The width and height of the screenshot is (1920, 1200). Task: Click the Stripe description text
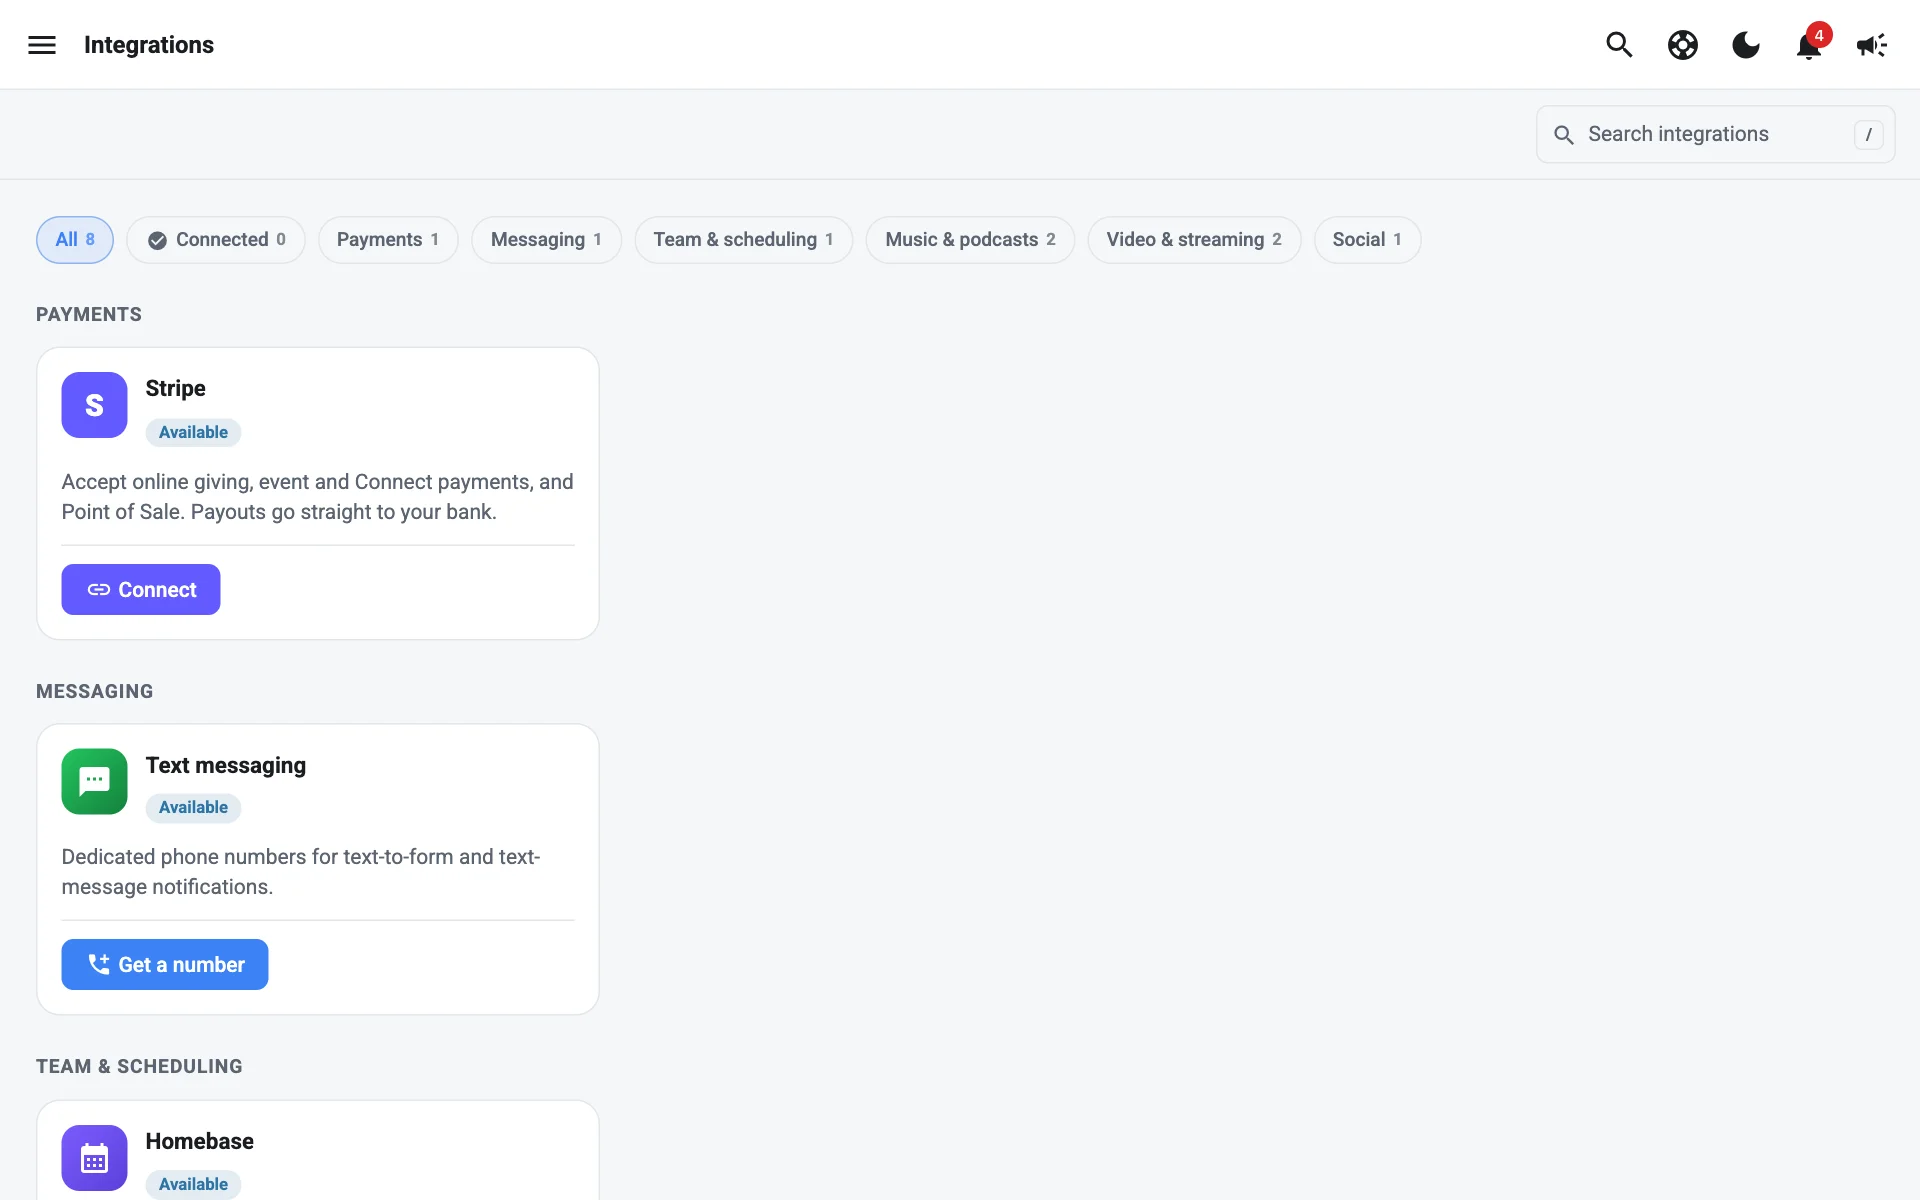coord(318,497)
